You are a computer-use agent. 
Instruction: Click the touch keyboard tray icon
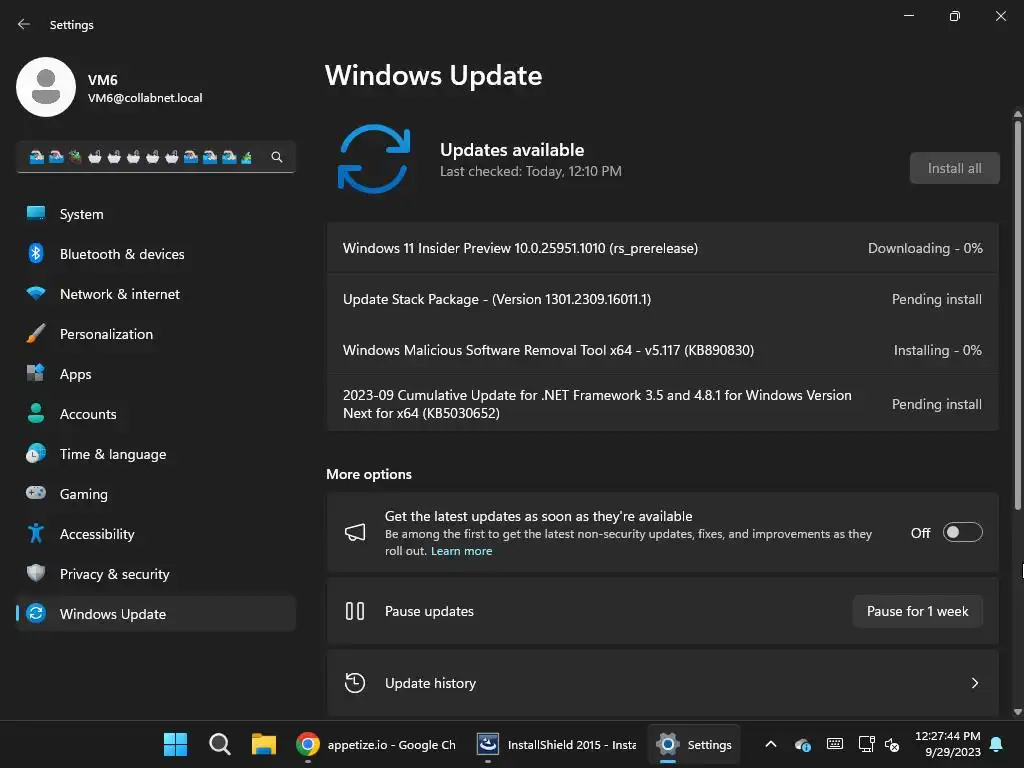click(x=835, y=744)
